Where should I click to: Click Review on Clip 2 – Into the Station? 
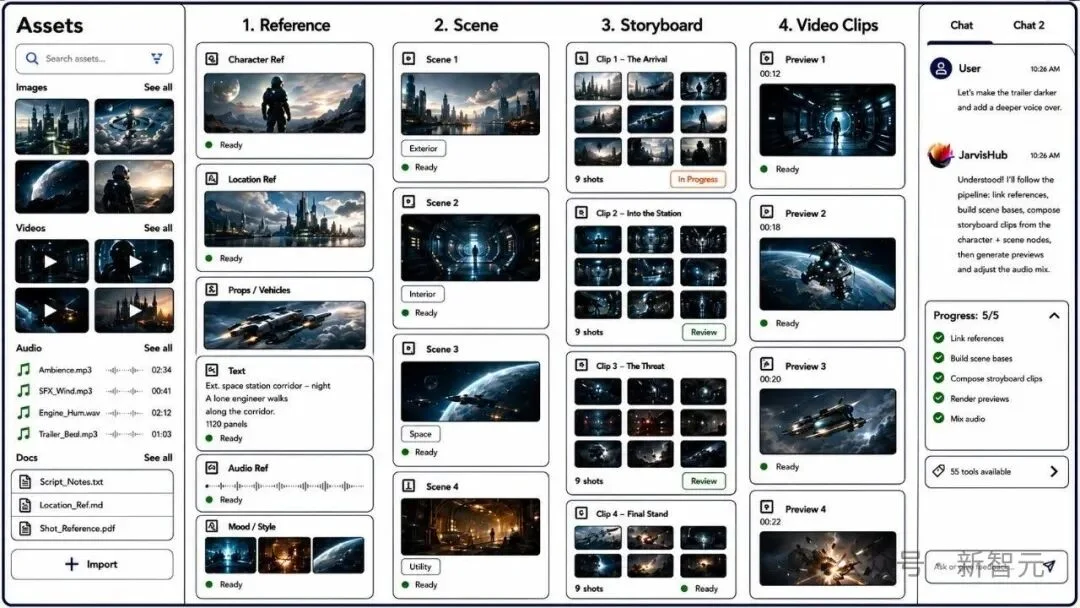(704, 332)
